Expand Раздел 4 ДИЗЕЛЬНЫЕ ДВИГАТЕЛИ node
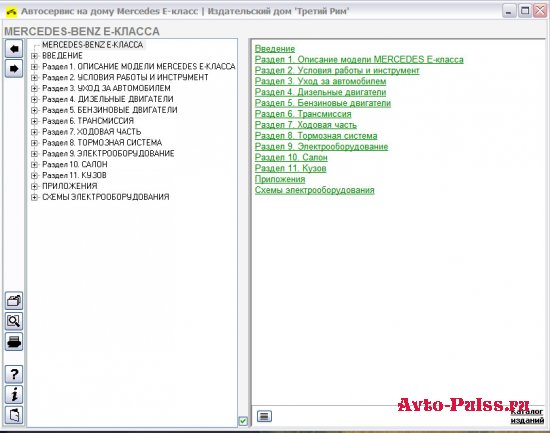The width and height of the screenshot is (550, 433). click(x=34, y=99)
